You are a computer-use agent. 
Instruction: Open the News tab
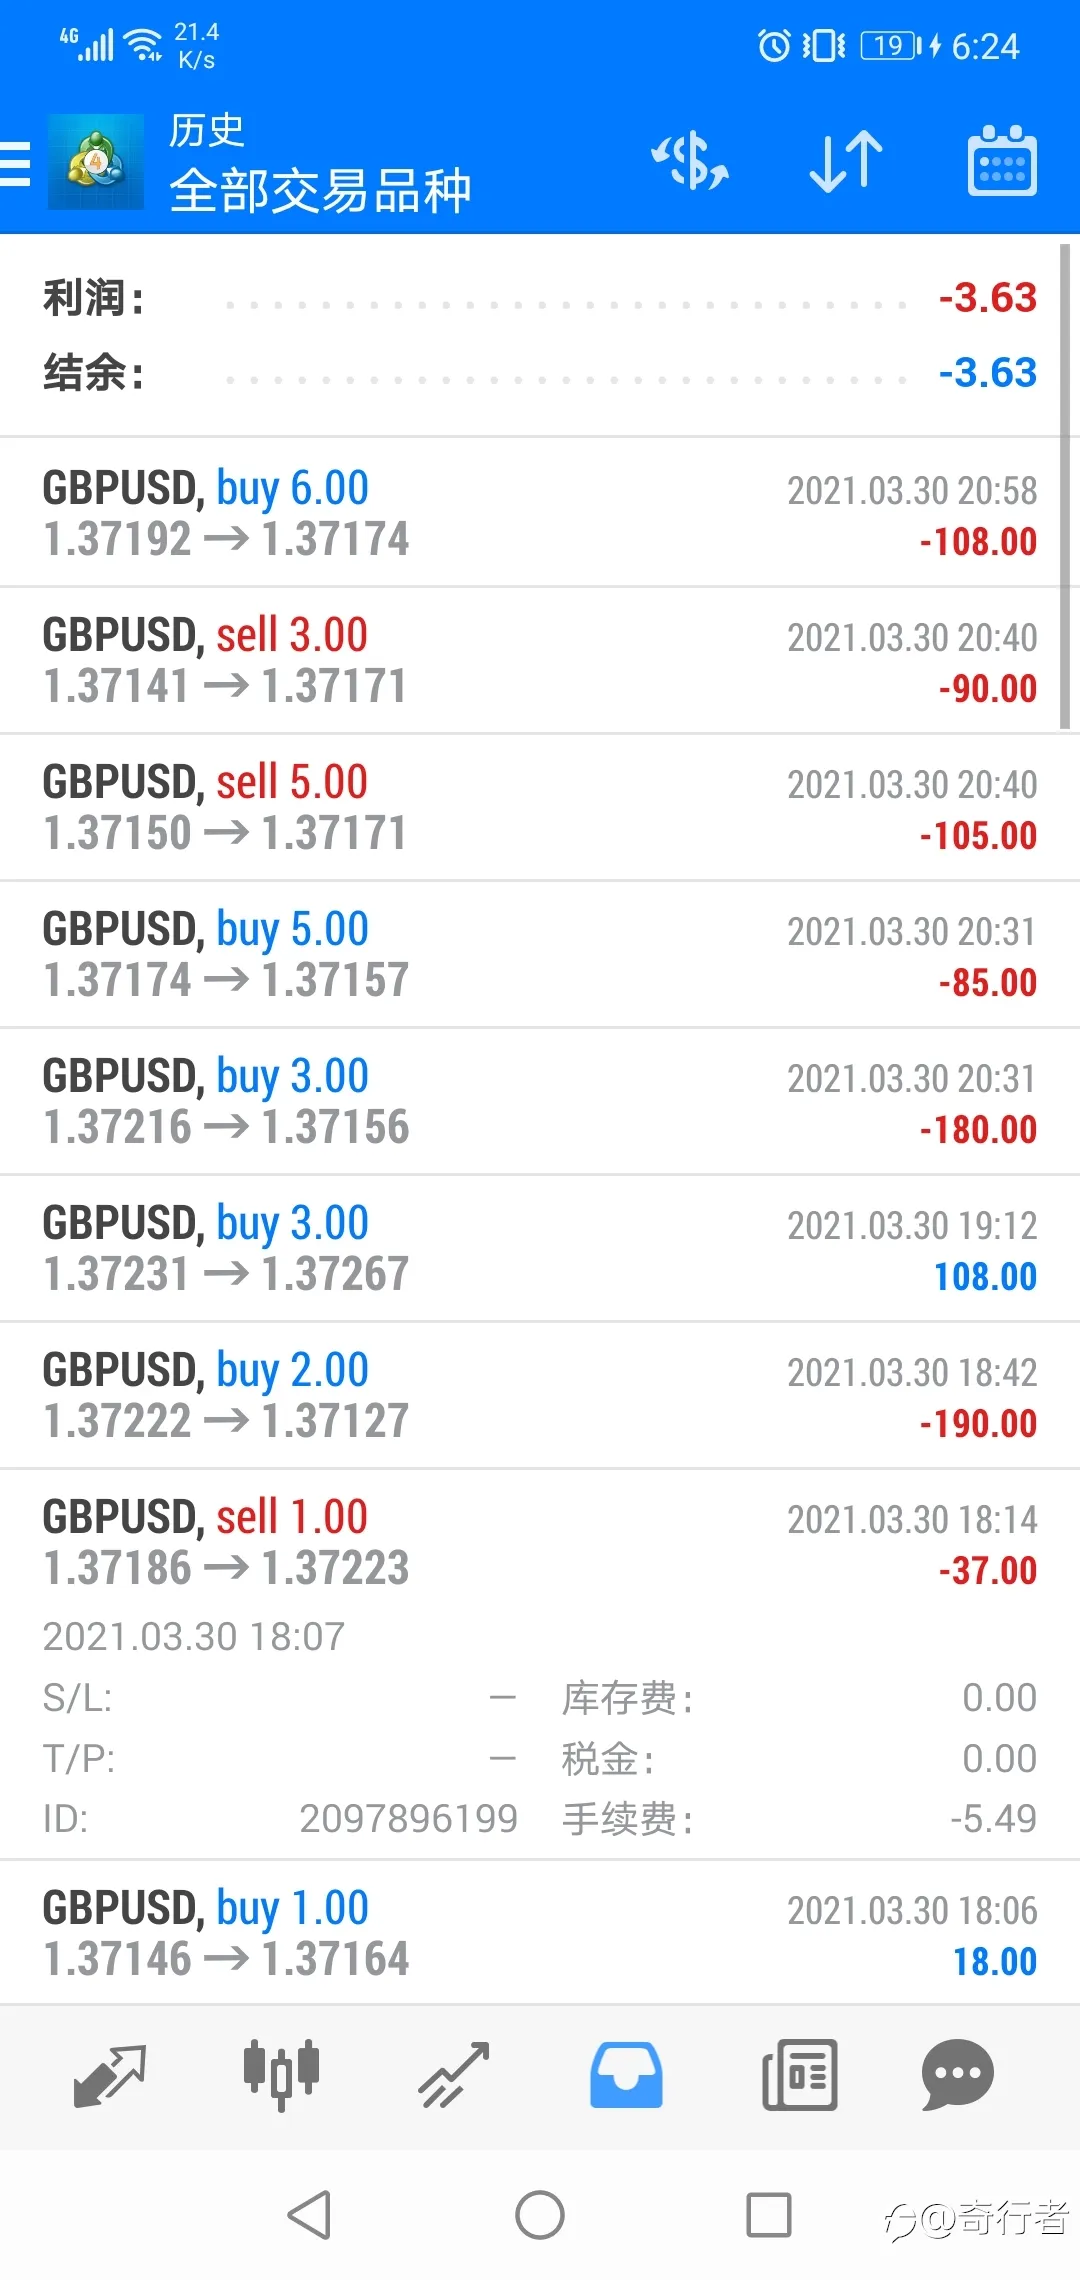tap(799, 2075)
